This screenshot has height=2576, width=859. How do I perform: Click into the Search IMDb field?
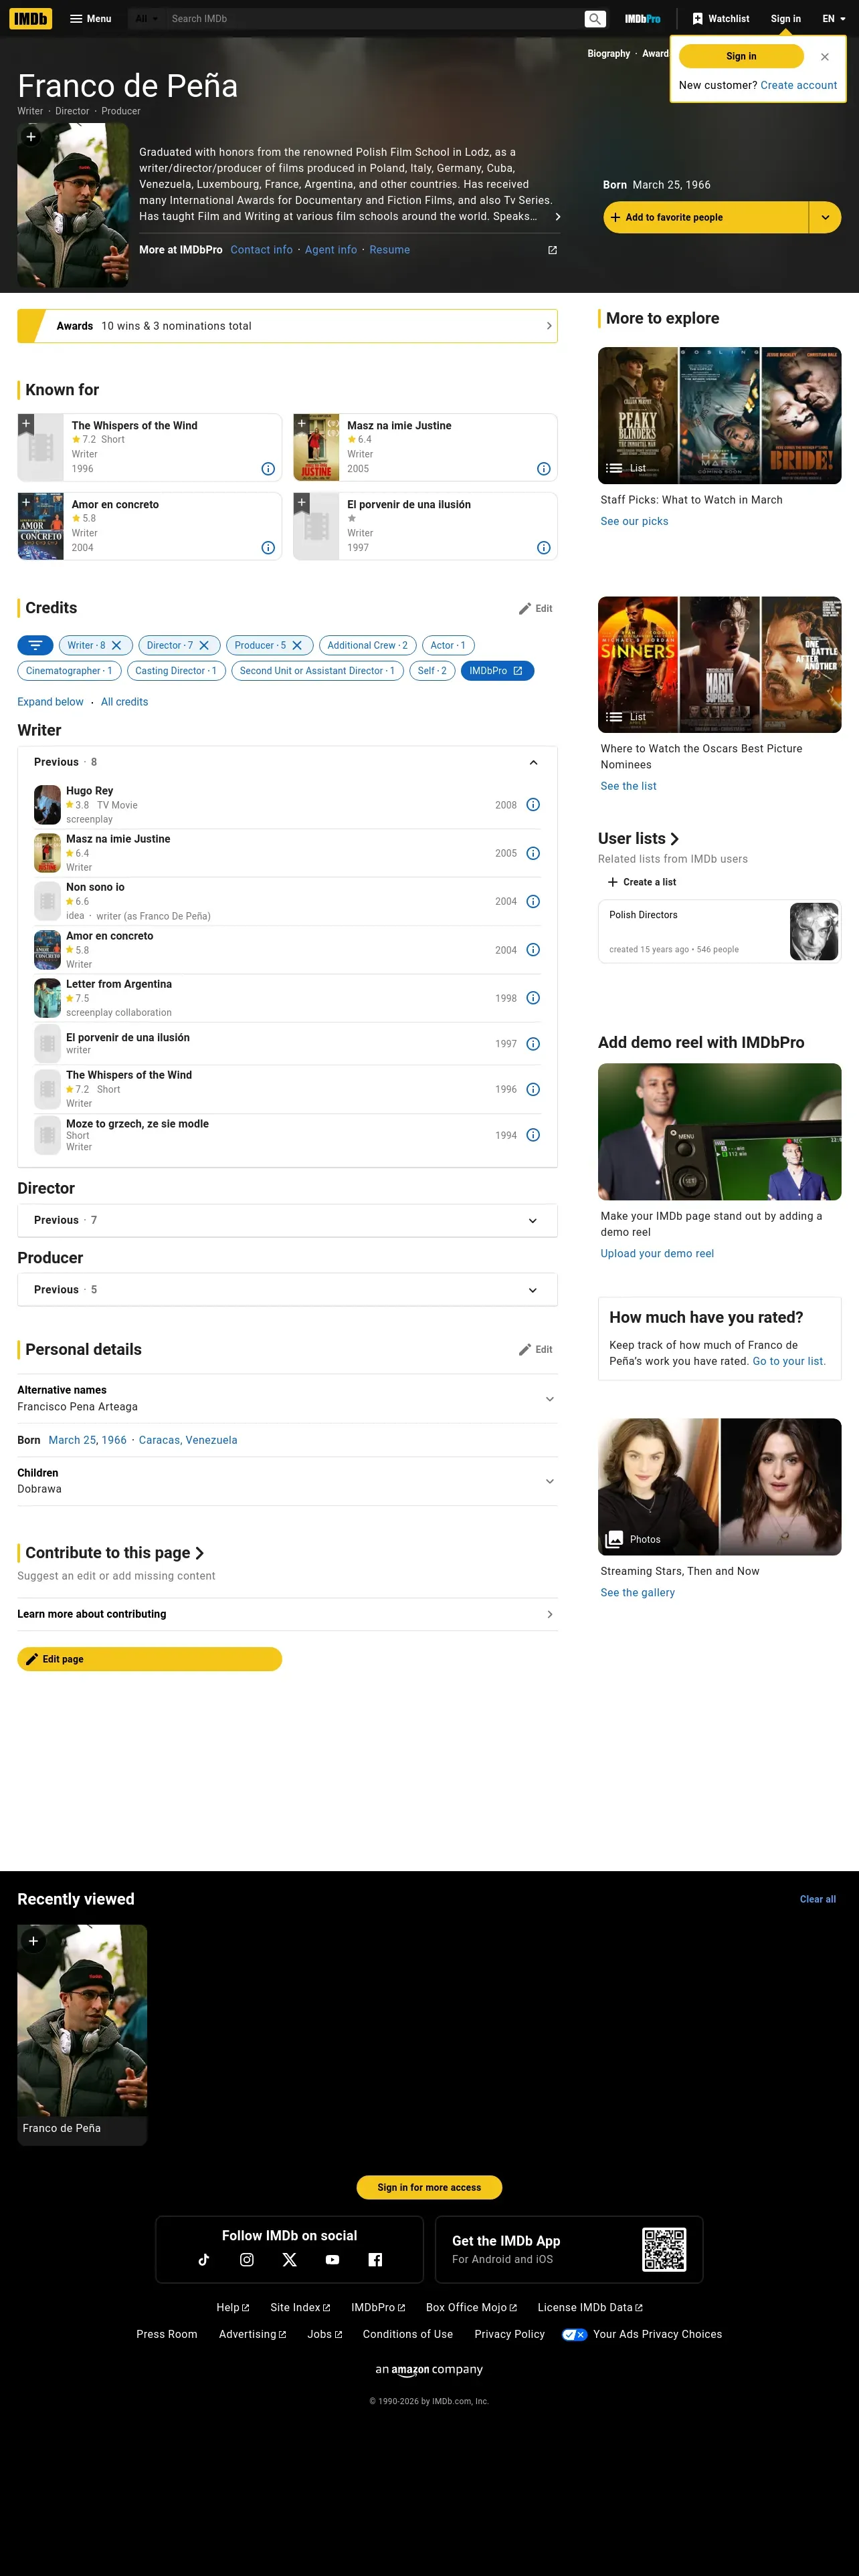pyautogui.click(x=375, y=18)
